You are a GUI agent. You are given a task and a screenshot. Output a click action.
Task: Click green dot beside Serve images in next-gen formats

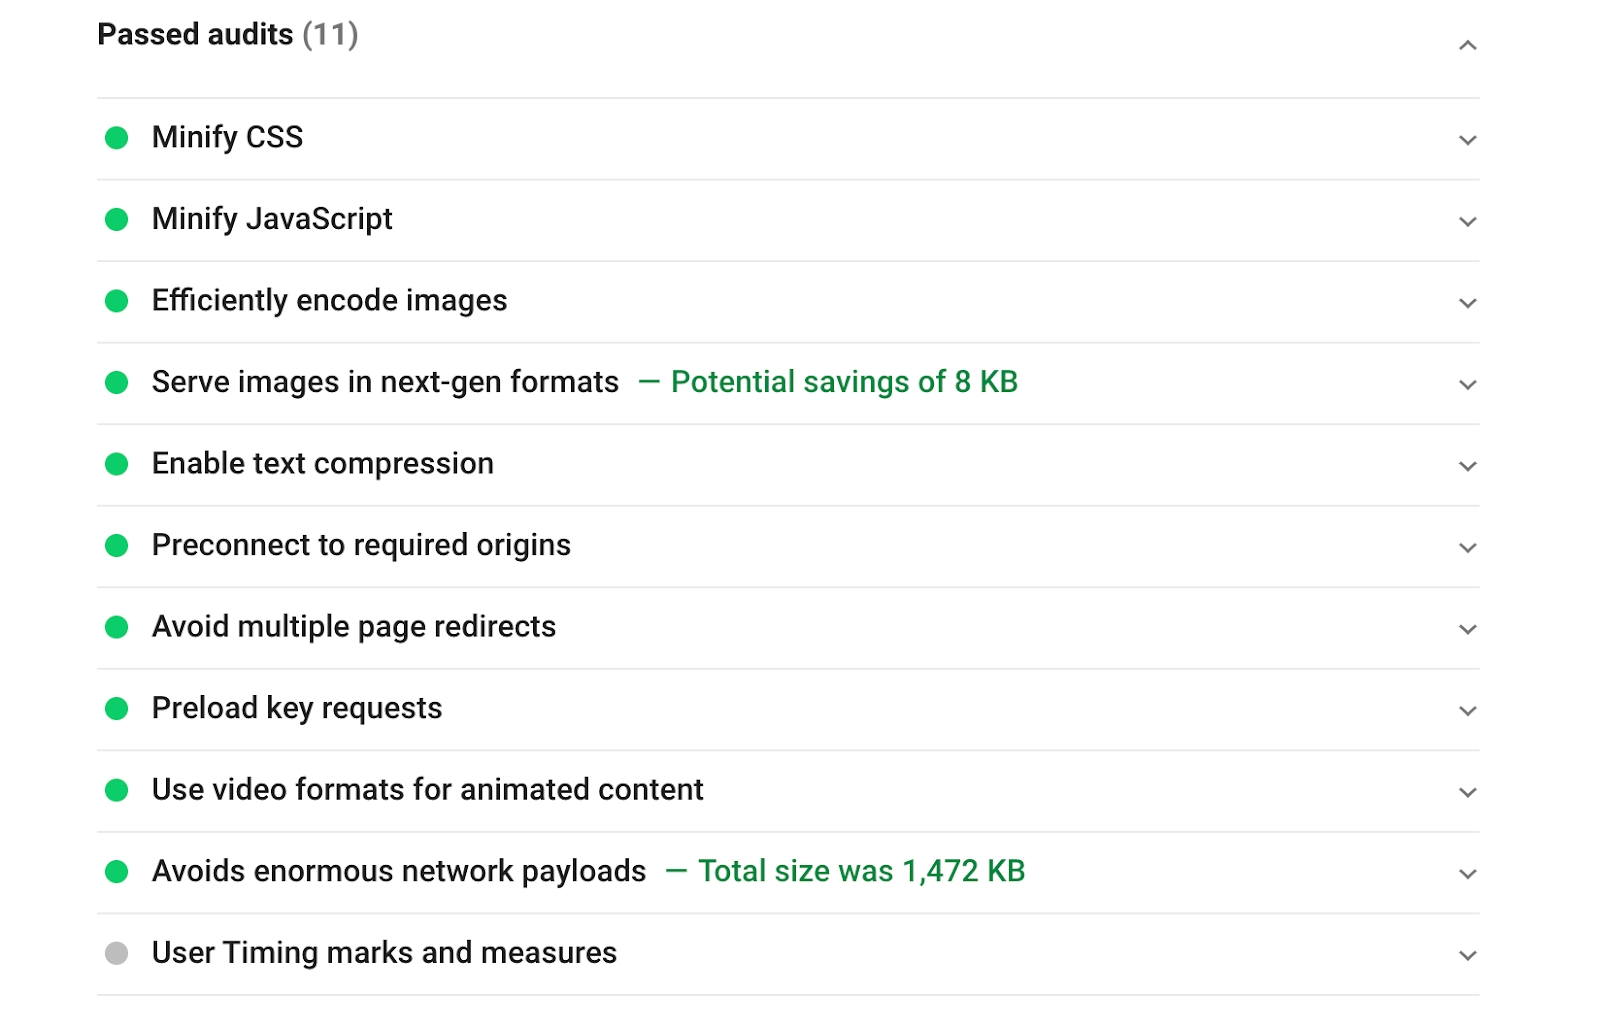click(x=117, y=382)
